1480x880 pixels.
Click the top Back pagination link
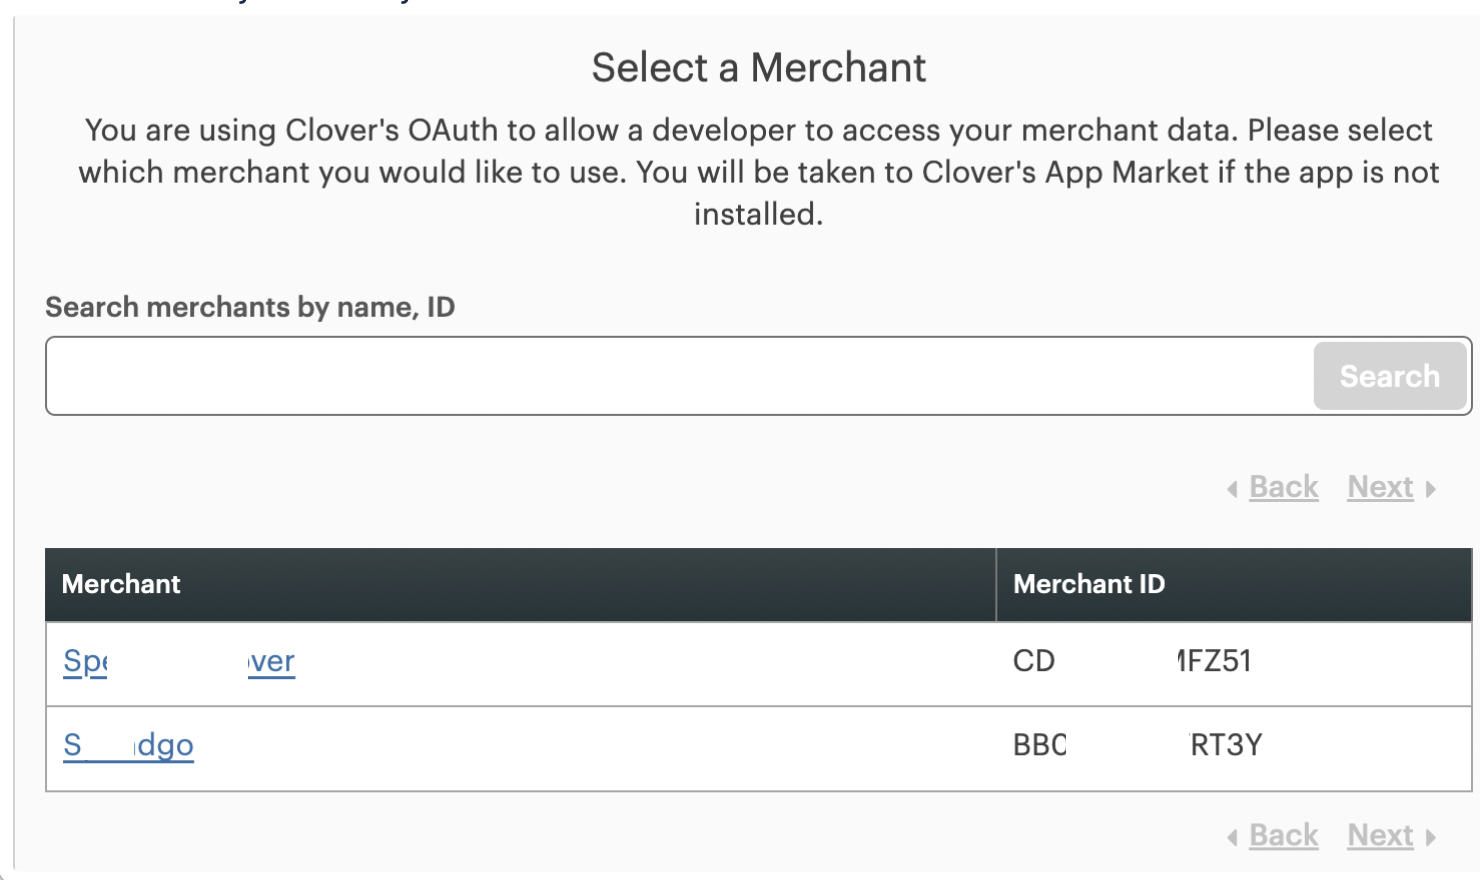coord(1283,487)
